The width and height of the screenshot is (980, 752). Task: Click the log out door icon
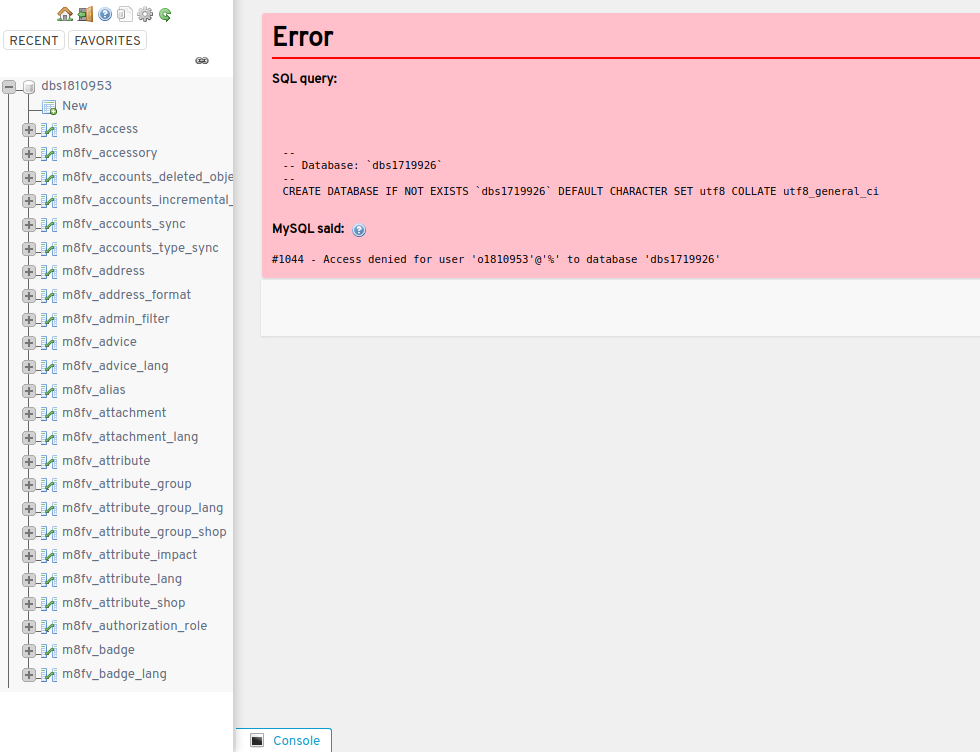point(85,14)
